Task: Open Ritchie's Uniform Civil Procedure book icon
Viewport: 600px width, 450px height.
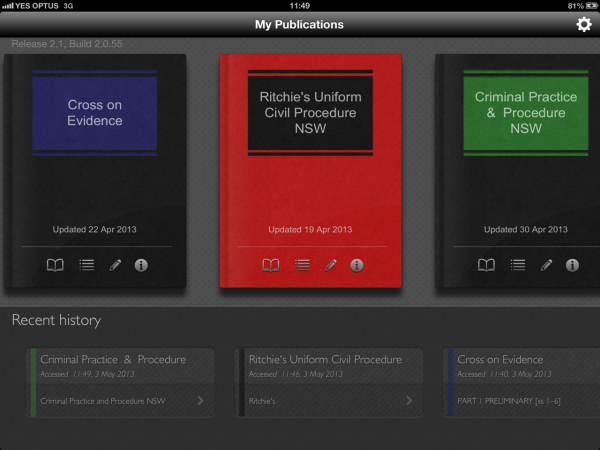Action: tap(271, 265)
